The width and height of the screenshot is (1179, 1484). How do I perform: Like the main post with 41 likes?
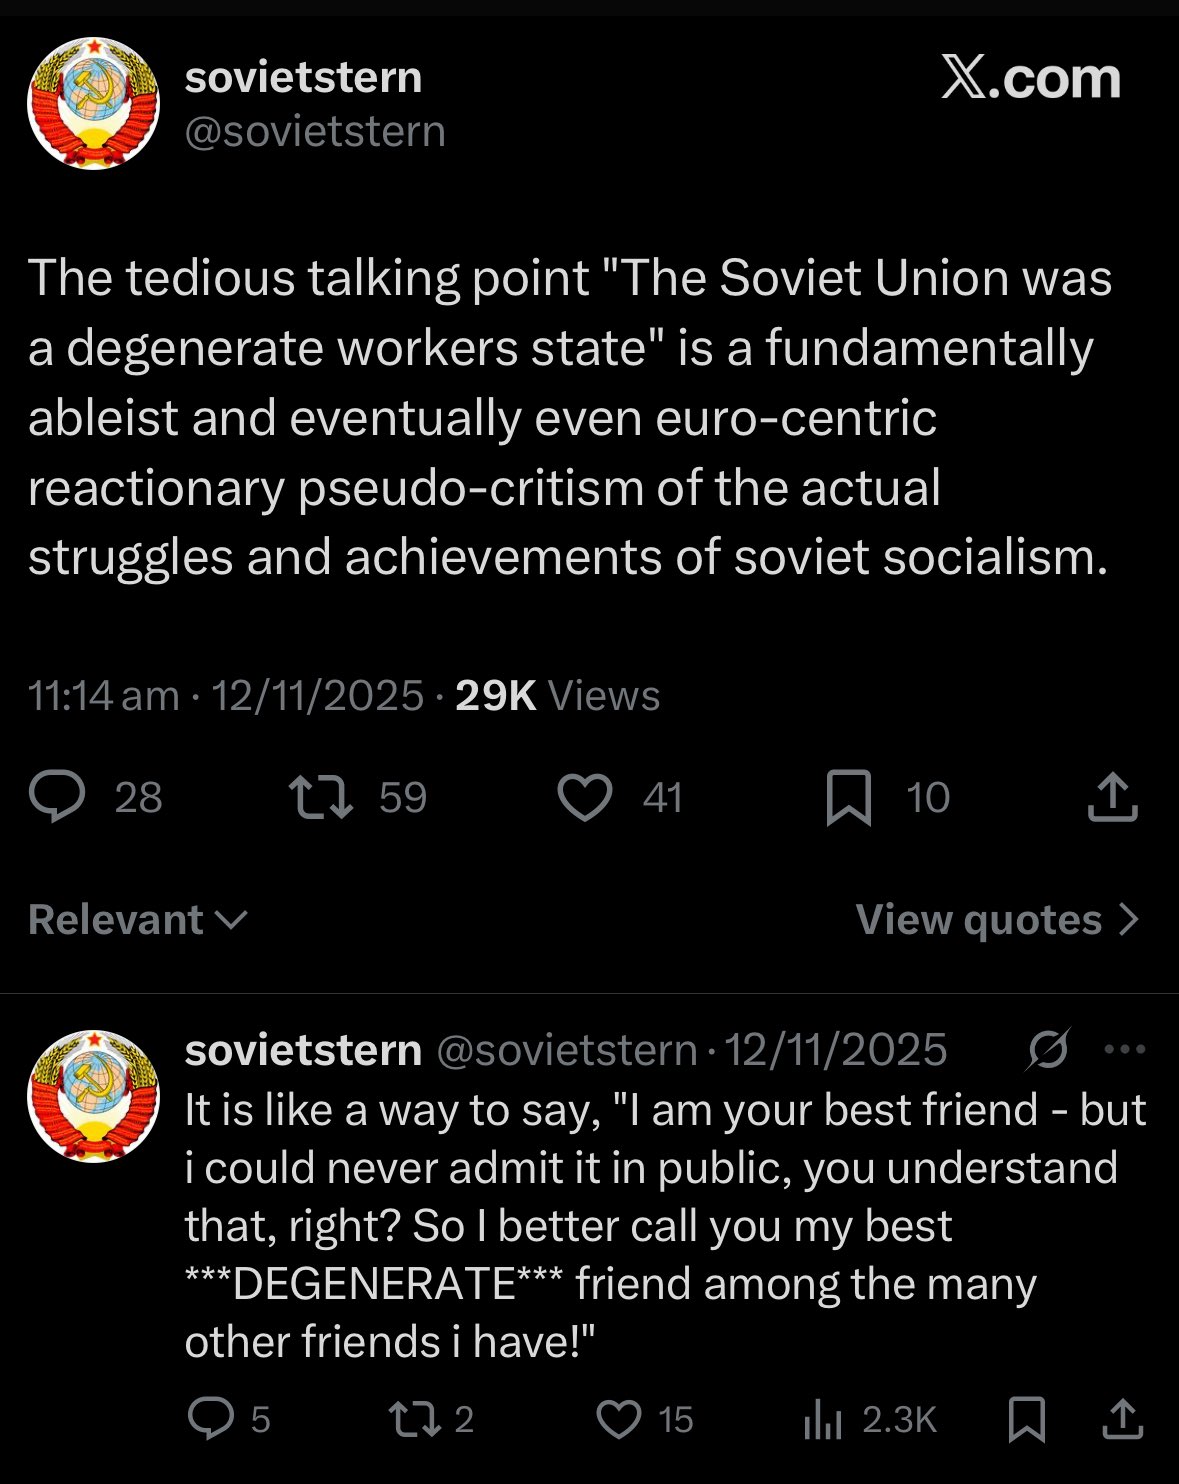click(585, 798)
